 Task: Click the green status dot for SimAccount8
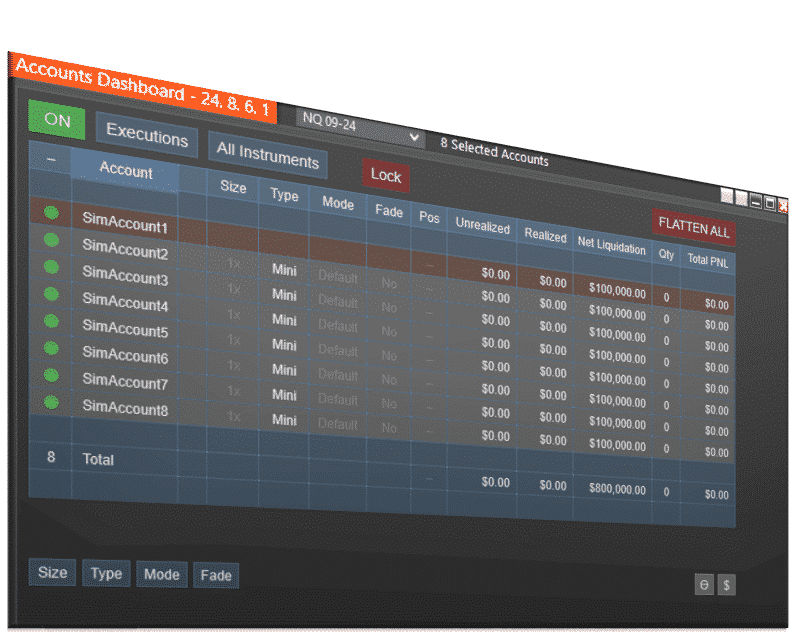click(51, 402)
